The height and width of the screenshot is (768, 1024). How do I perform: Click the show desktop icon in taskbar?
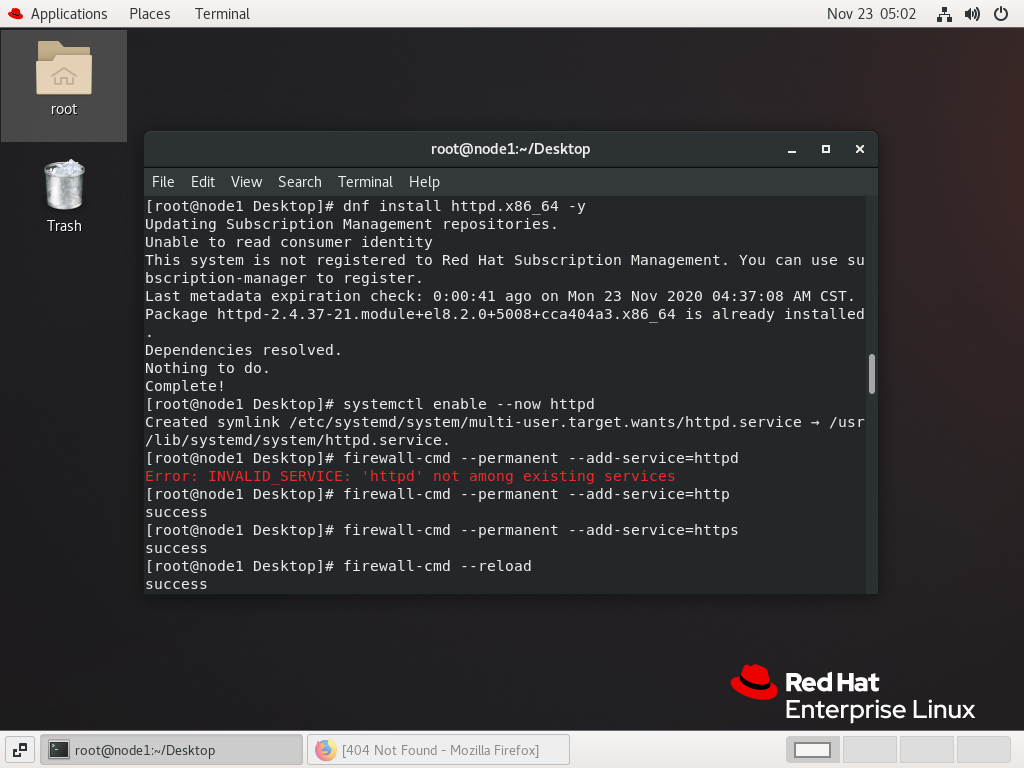pyautogui.click(x=20, y=750)
